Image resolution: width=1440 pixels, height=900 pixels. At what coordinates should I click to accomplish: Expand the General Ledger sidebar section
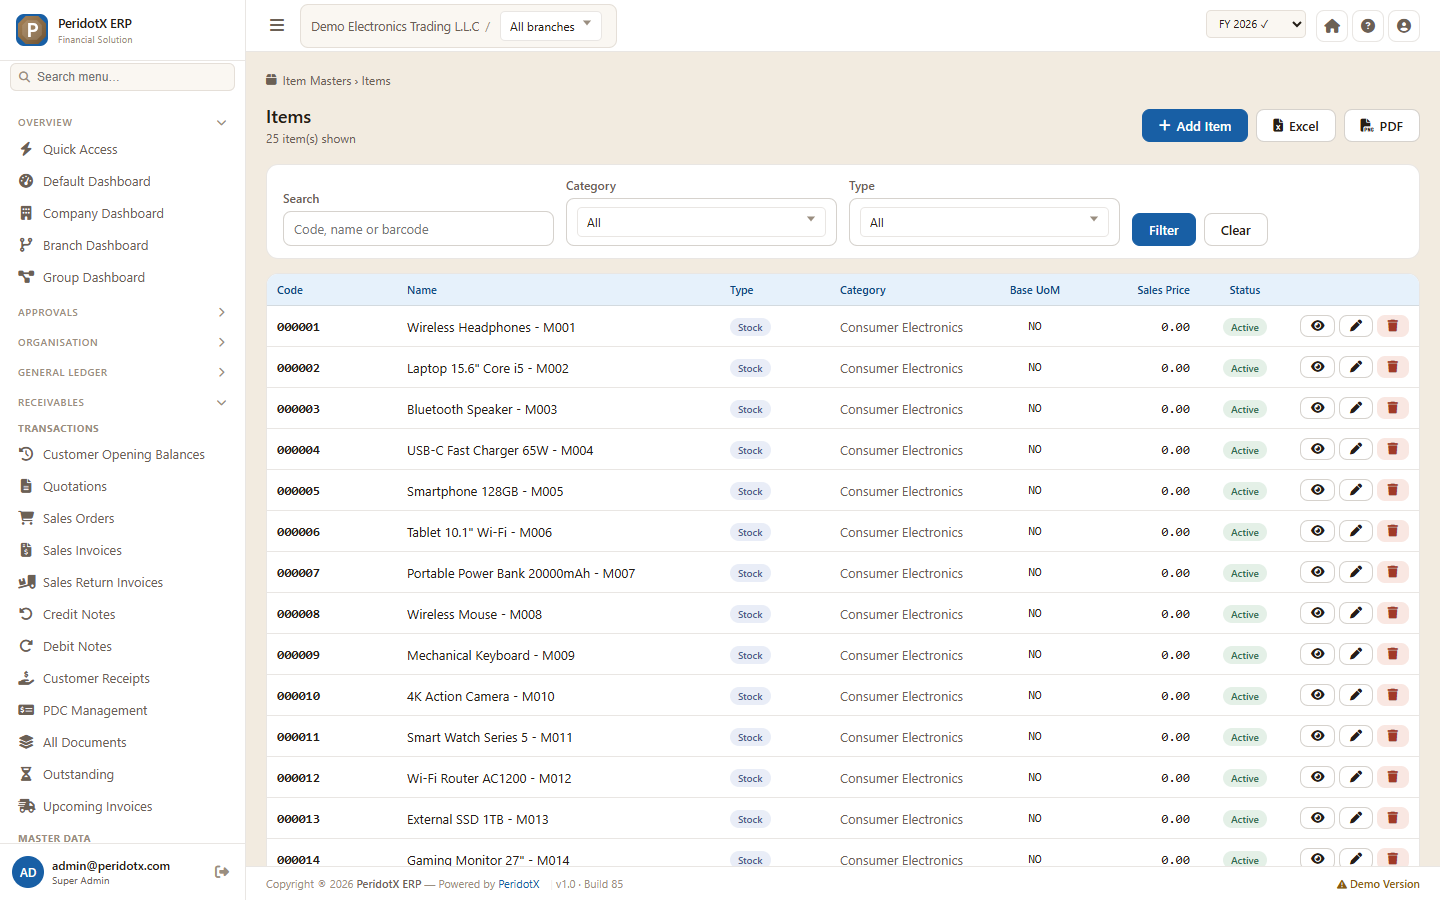[122, 372]
